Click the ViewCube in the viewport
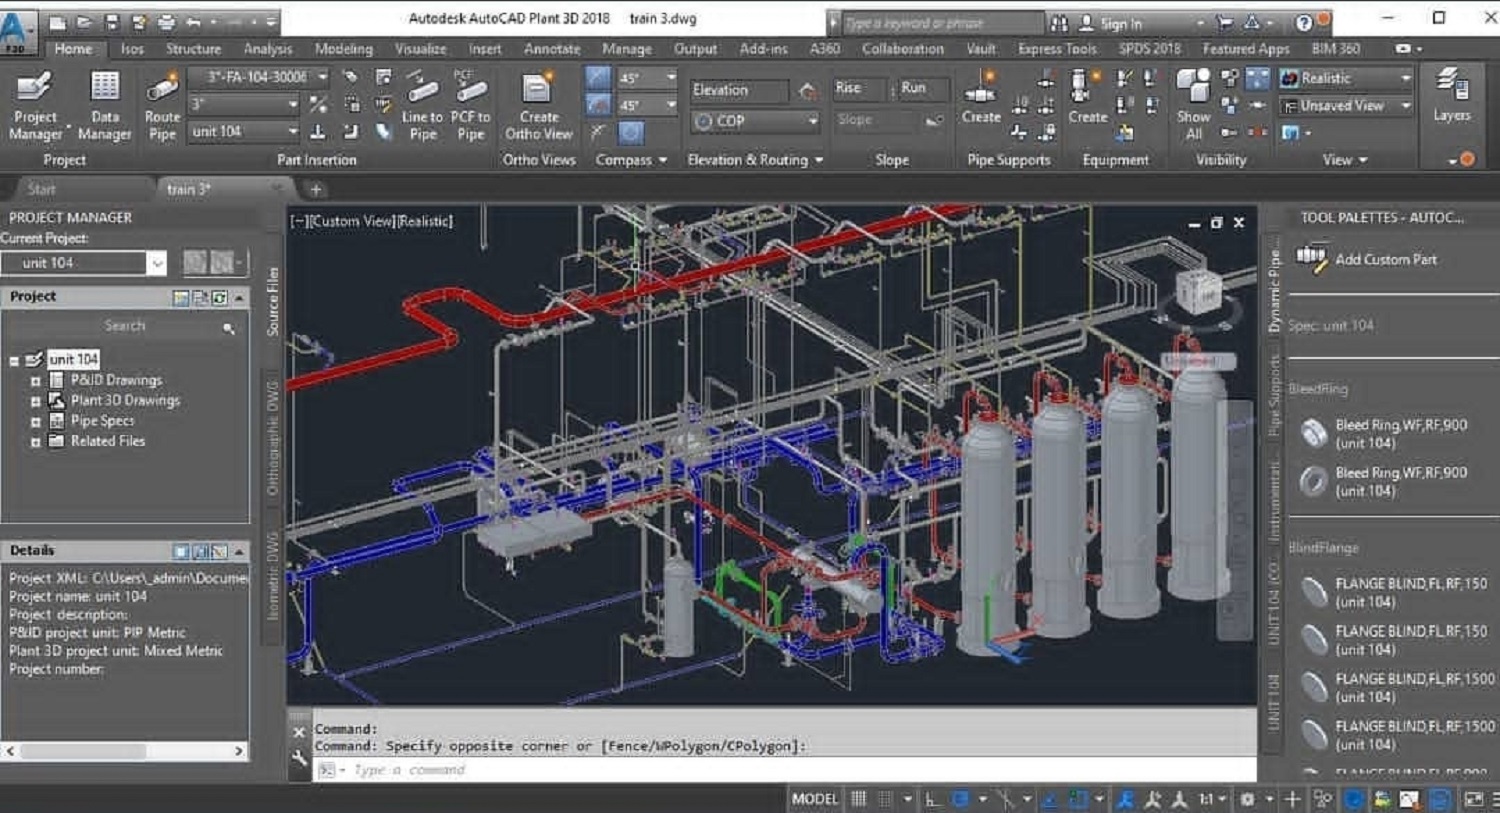The image size is (1500, 813). (1197, 294)
